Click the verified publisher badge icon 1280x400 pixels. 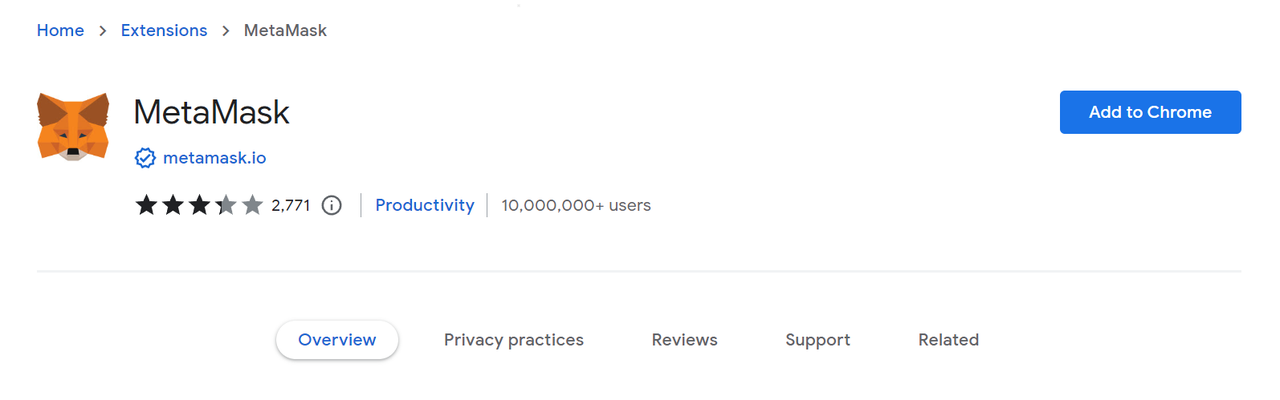pos(145,158)
